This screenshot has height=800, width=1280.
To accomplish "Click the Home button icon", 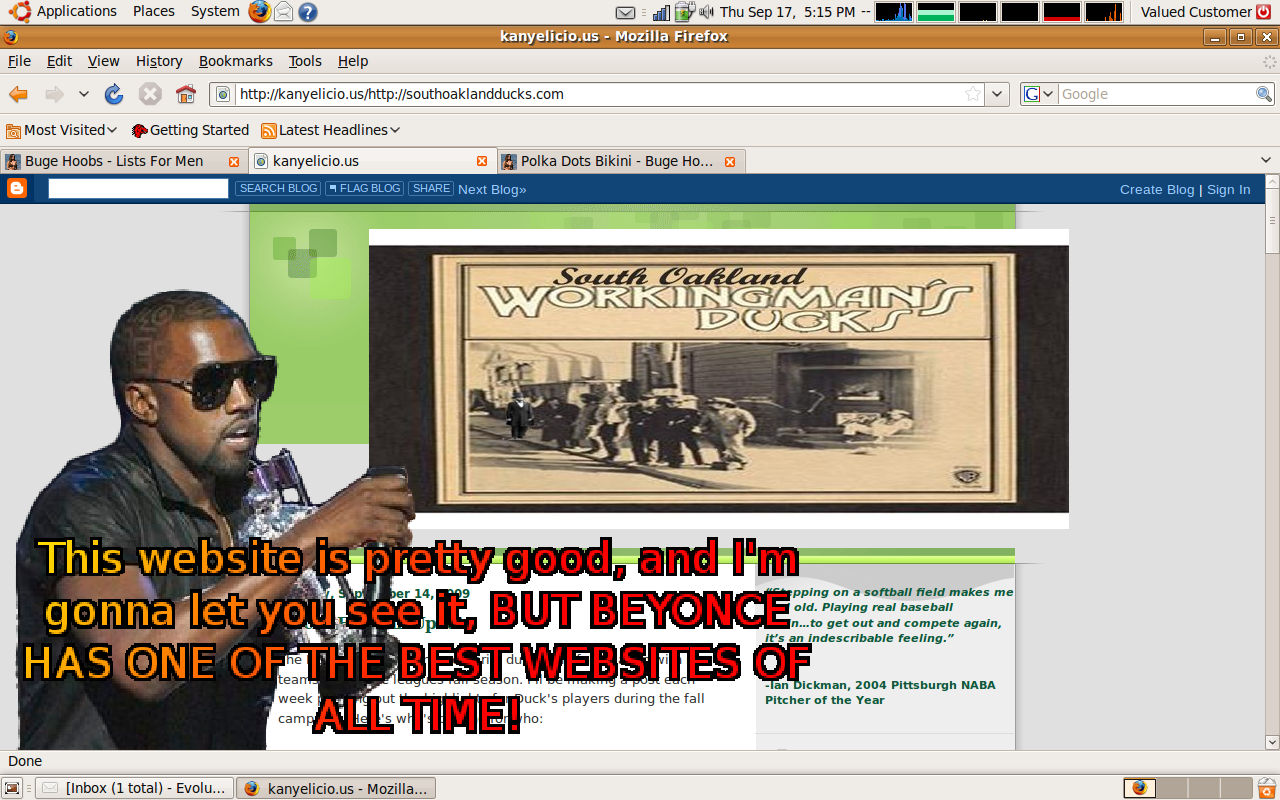I will point(186,94).
